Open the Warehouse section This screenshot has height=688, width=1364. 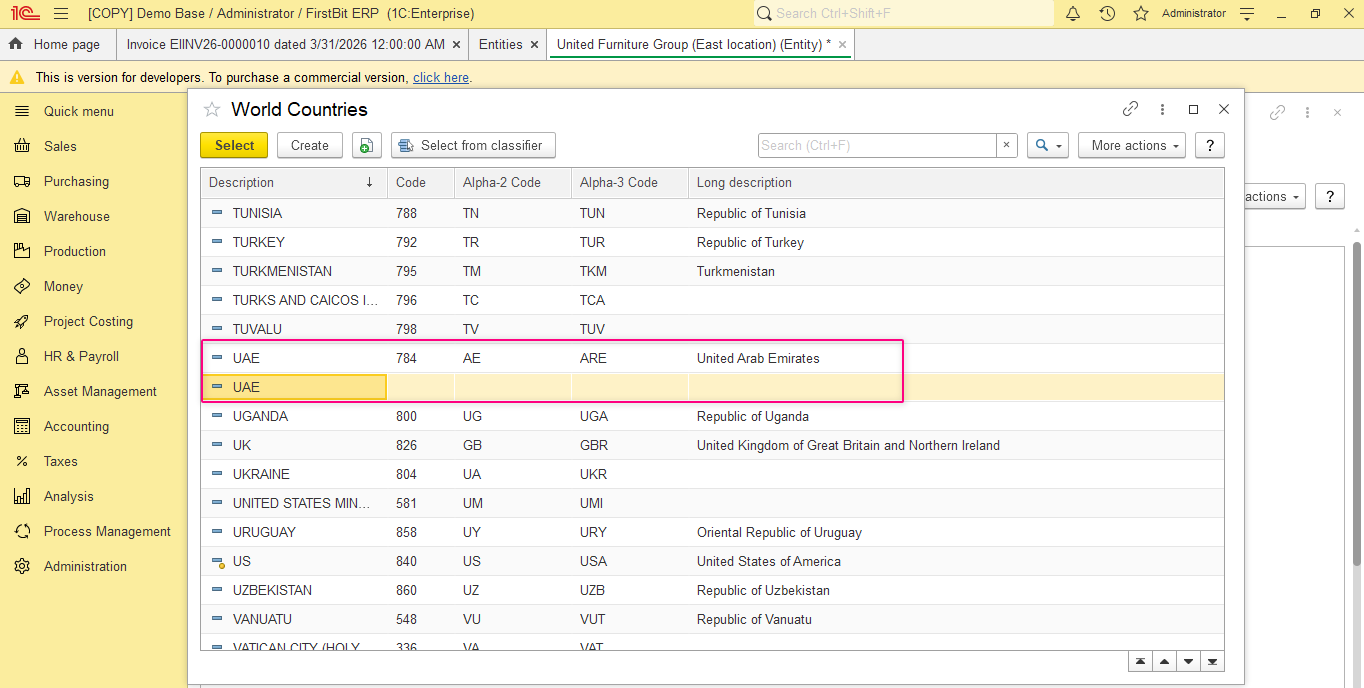[x=77, y=216]
